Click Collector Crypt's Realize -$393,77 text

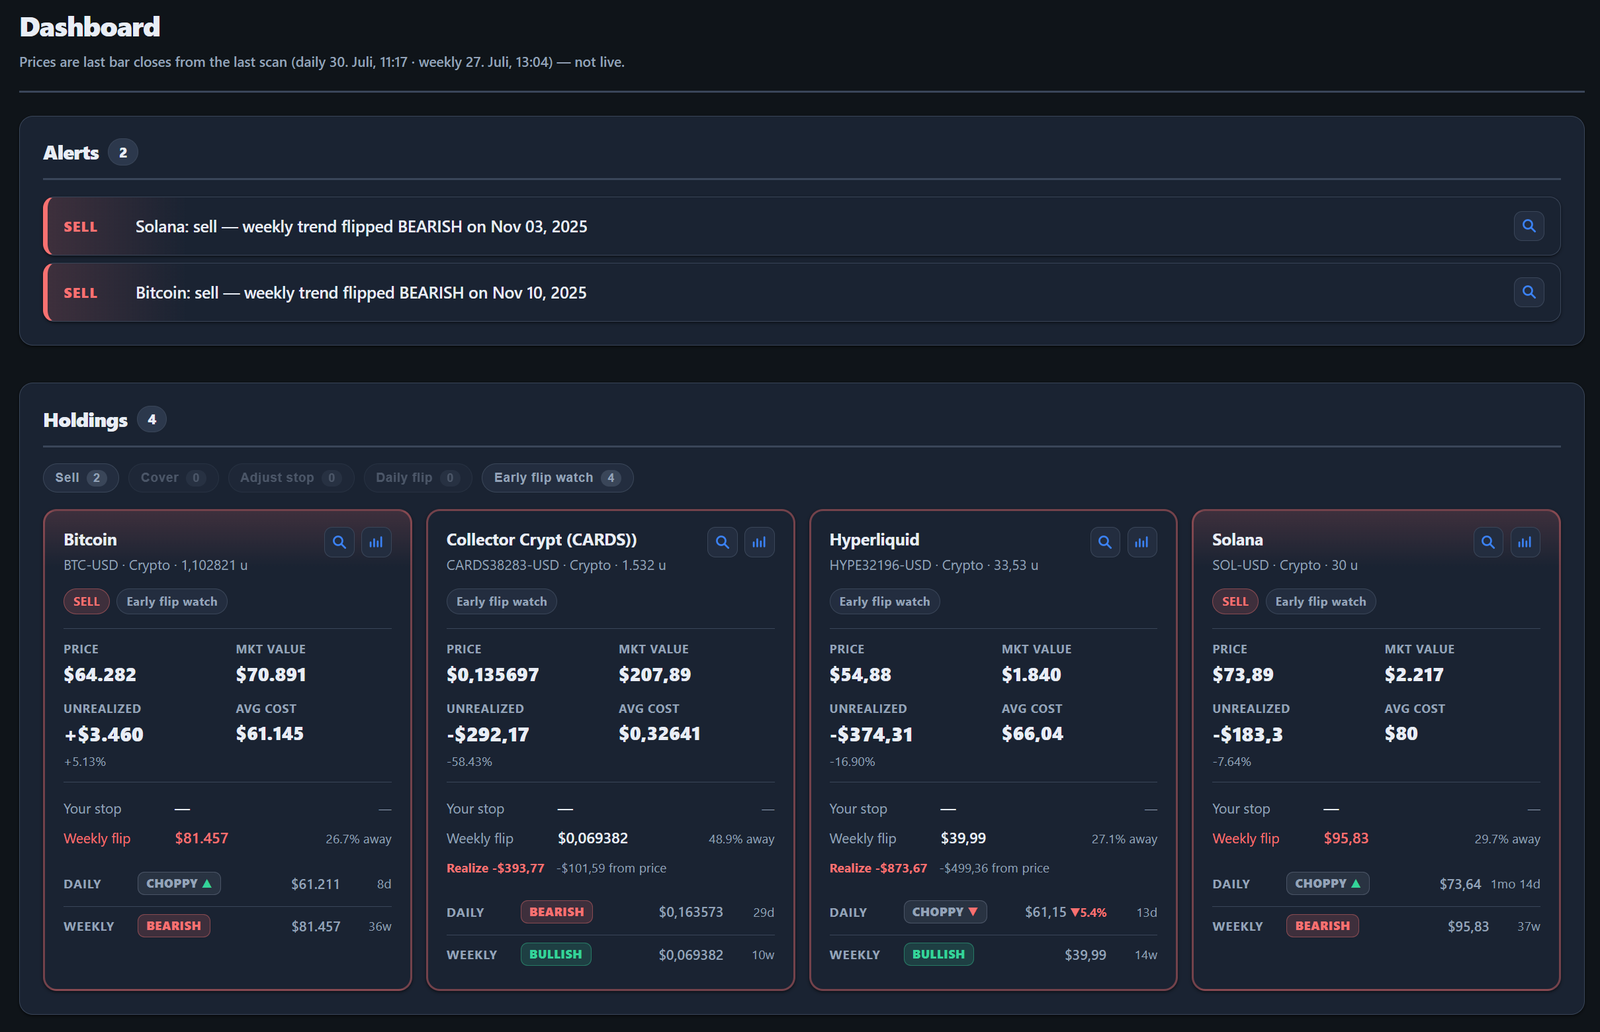tap(495, 868)
